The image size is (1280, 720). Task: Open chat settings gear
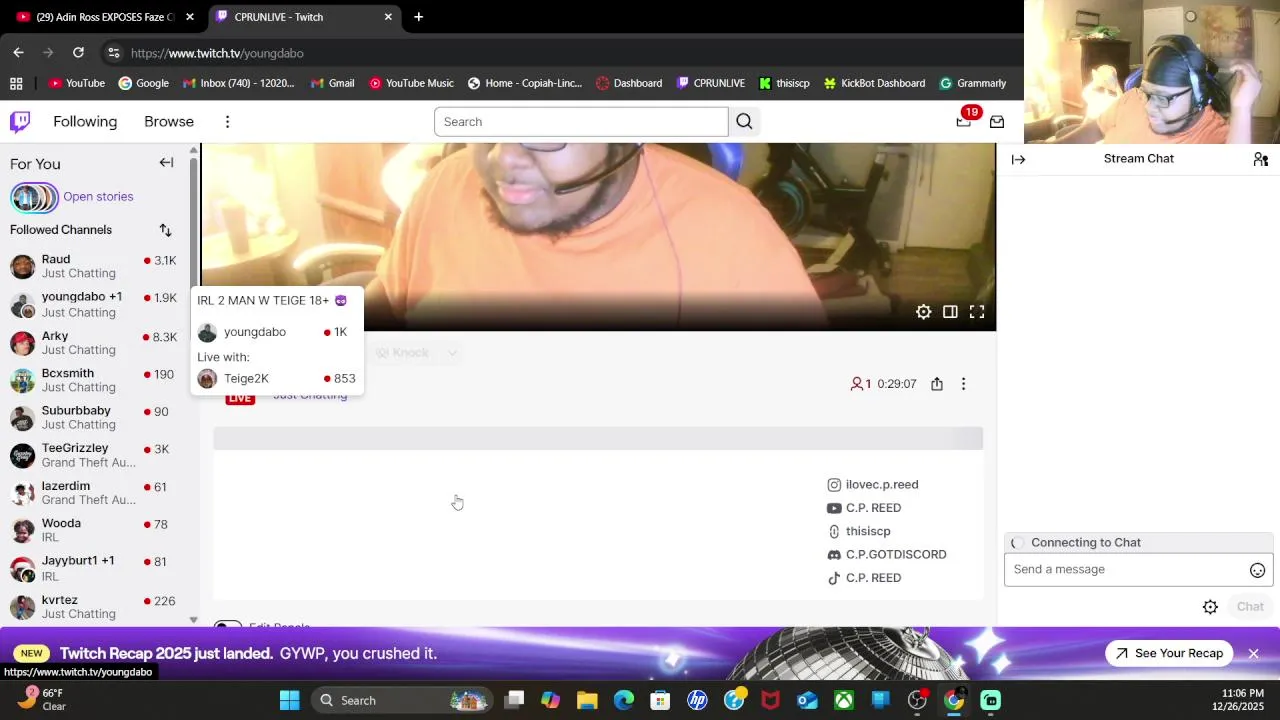point(1210,607)
